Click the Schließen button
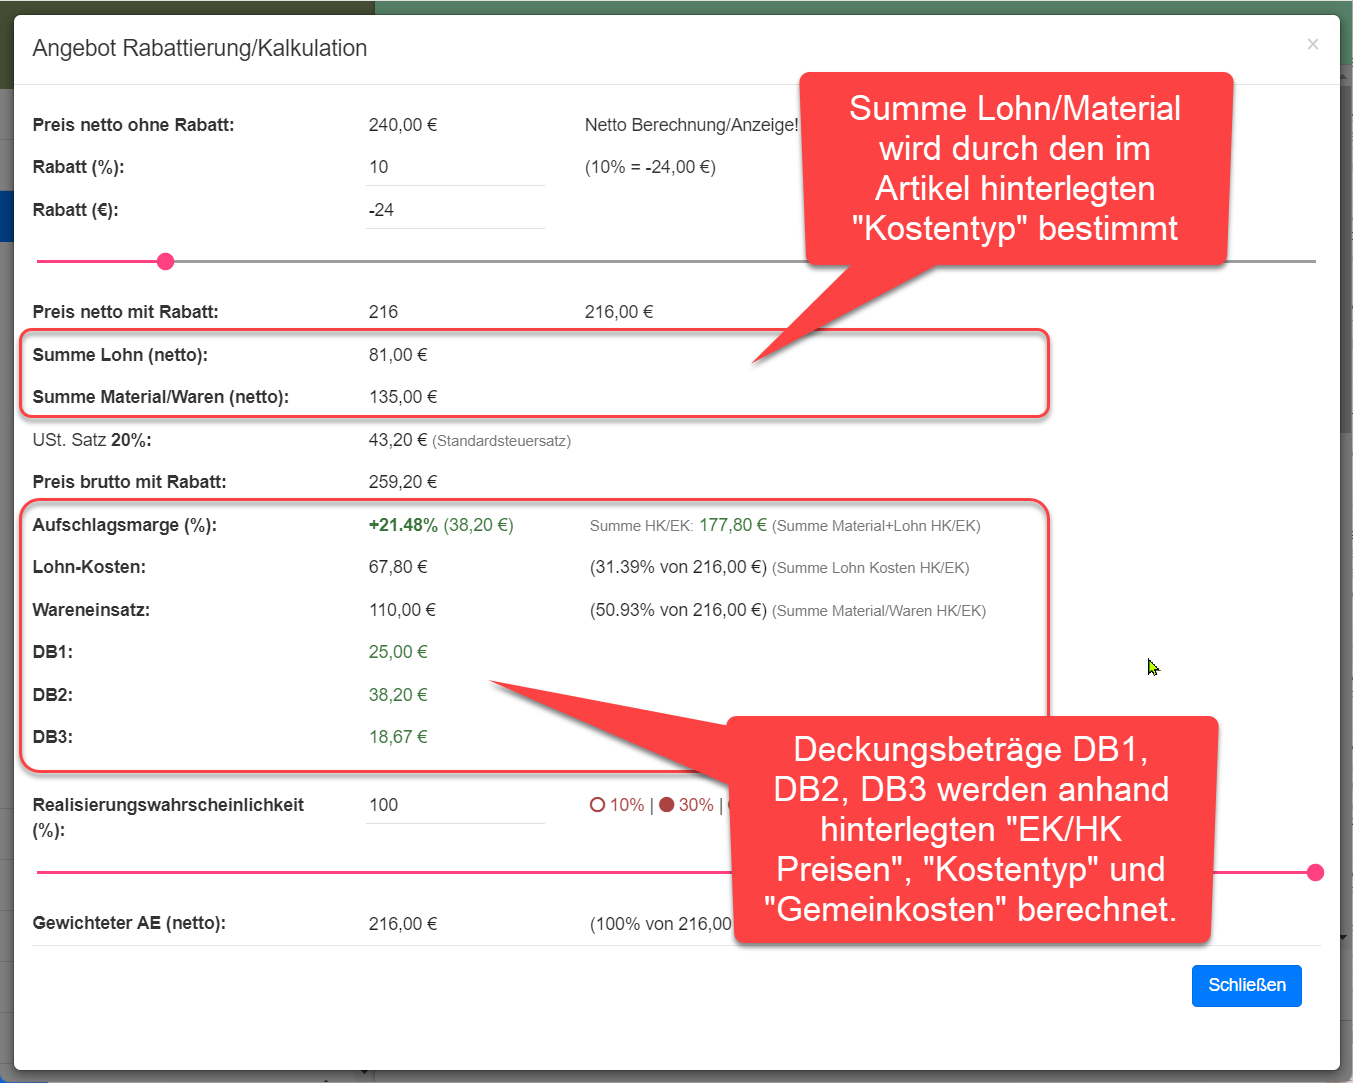This screenshot has height=1083, width=1353. [1247, 986]
